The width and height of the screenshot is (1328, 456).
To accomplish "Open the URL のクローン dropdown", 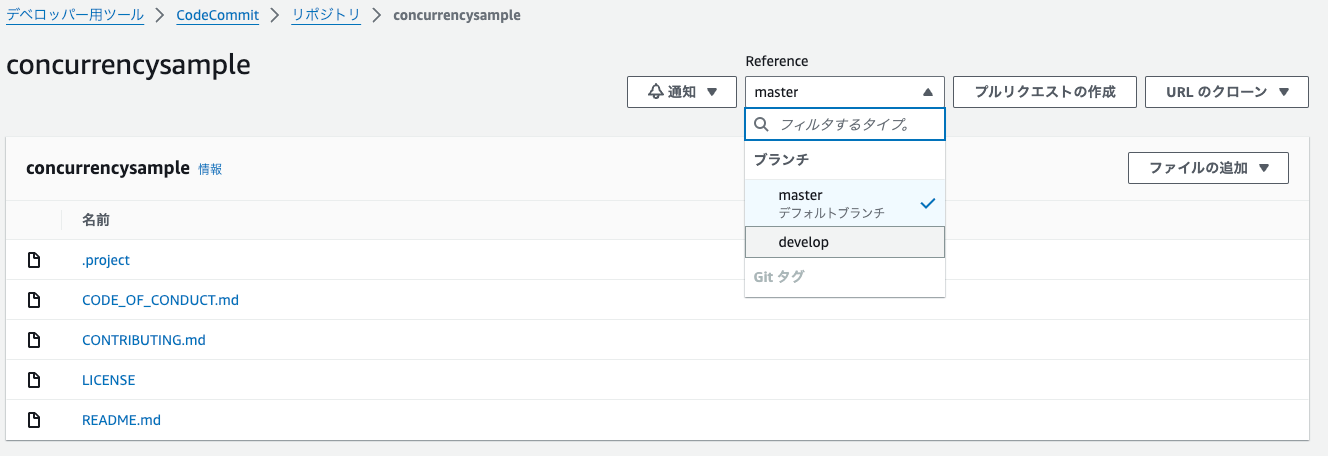I will tap(1226, 92).
